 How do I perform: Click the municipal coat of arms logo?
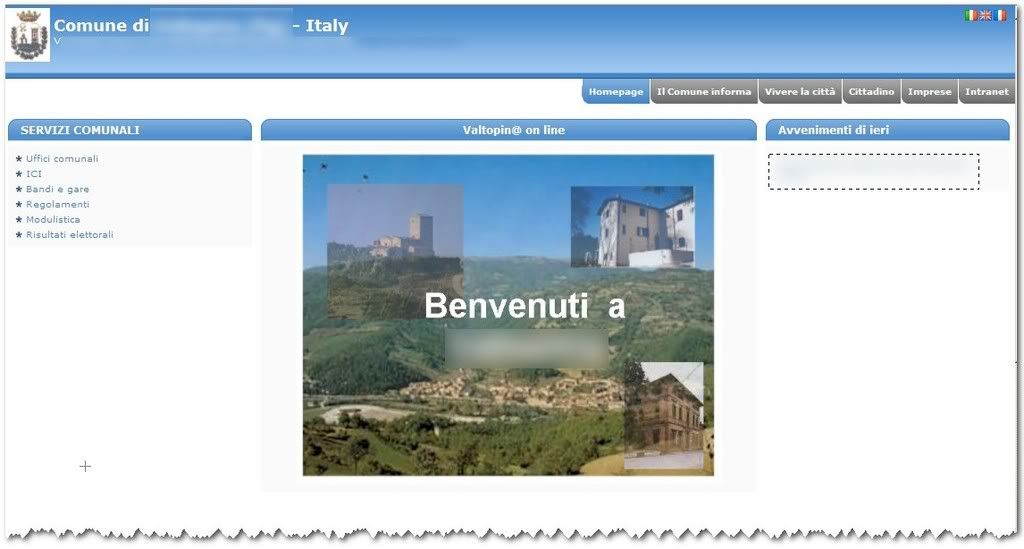28,36
